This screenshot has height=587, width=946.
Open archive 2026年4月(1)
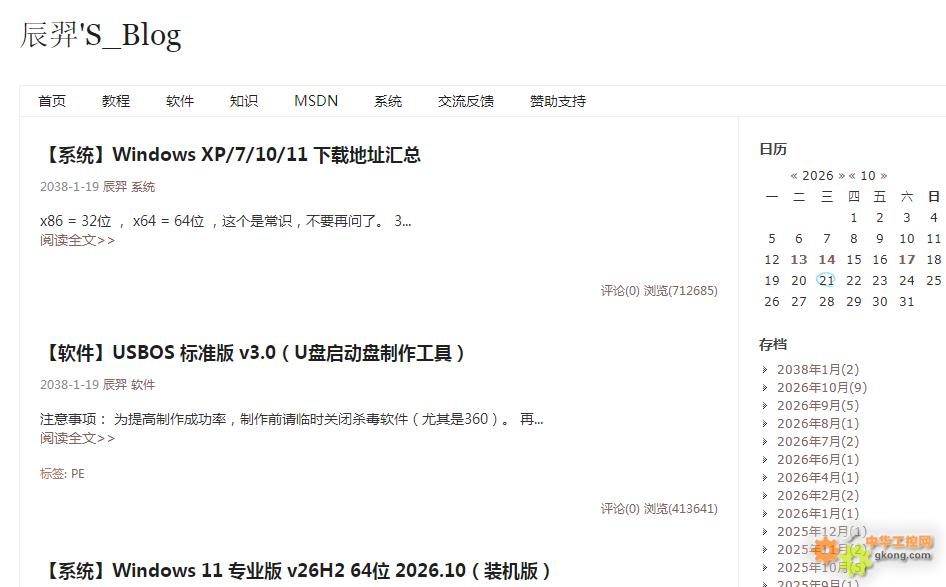coord(817,477)
